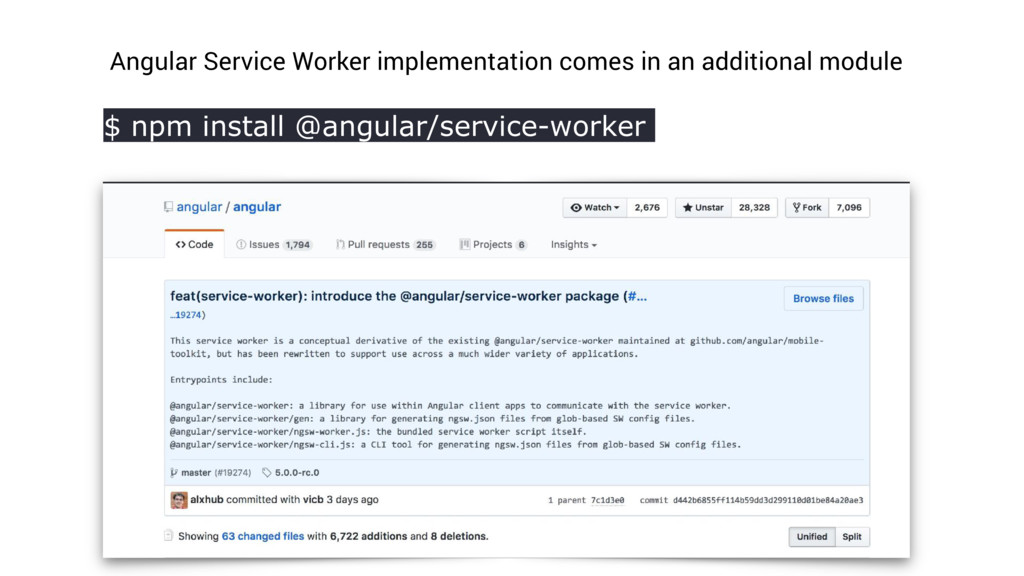1024x576 pixels.
Task: Click the Browse files button
Action: (824, 298)
